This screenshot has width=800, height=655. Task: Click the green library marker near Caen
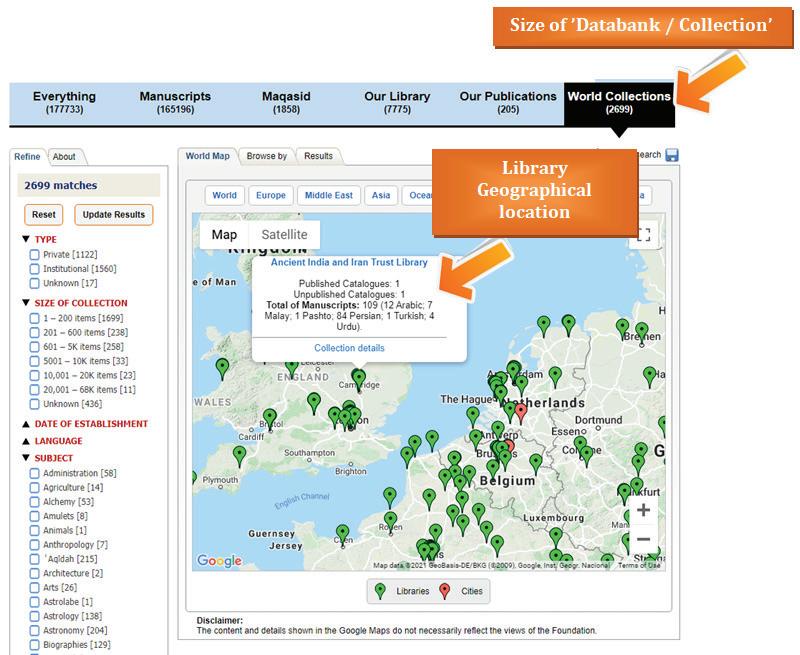[x=343, y=535]
